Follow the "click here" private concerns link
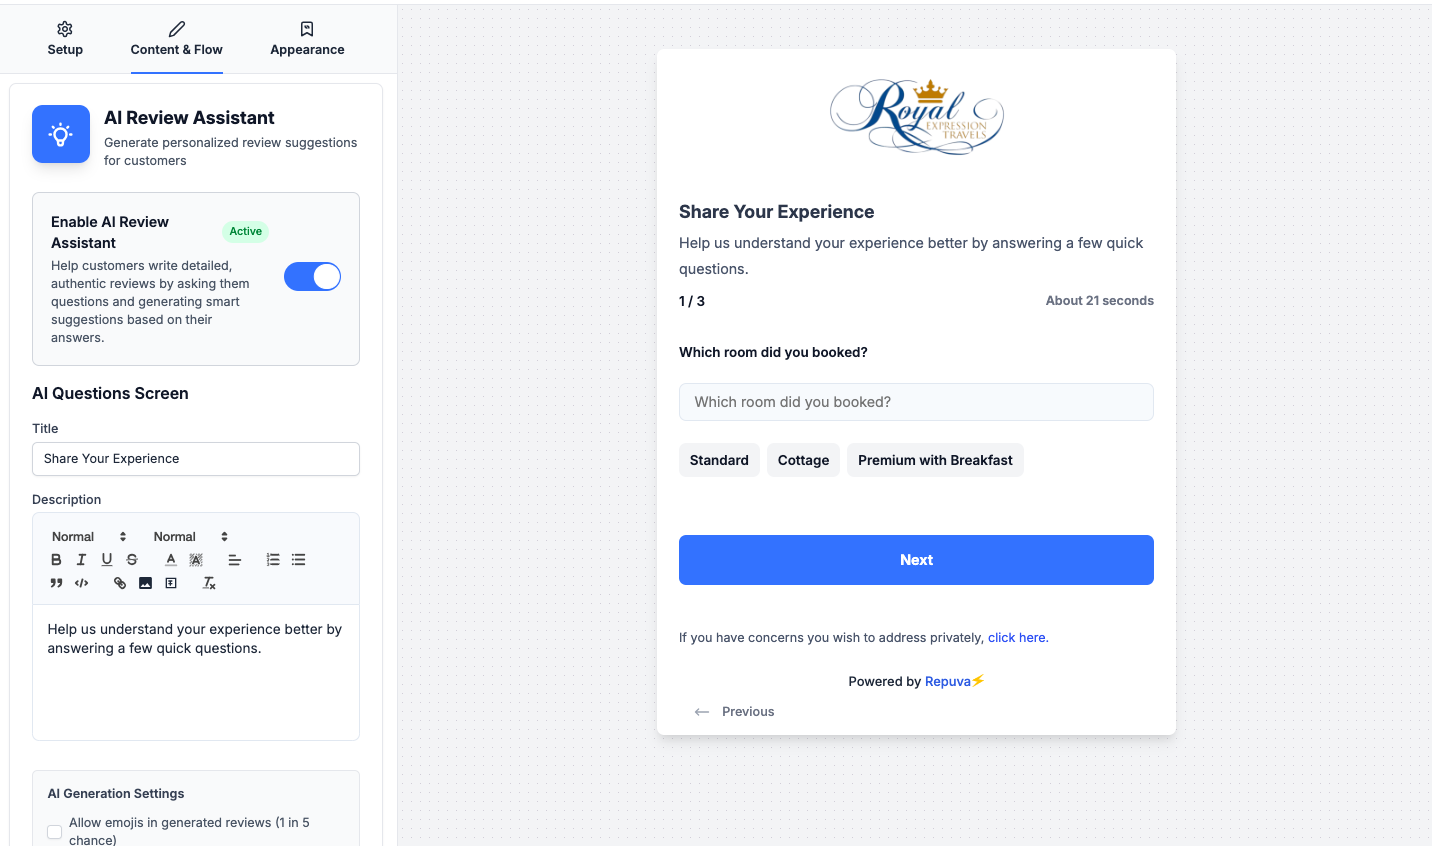This screenshot has height=846, width=1432. click(1017, 638)
